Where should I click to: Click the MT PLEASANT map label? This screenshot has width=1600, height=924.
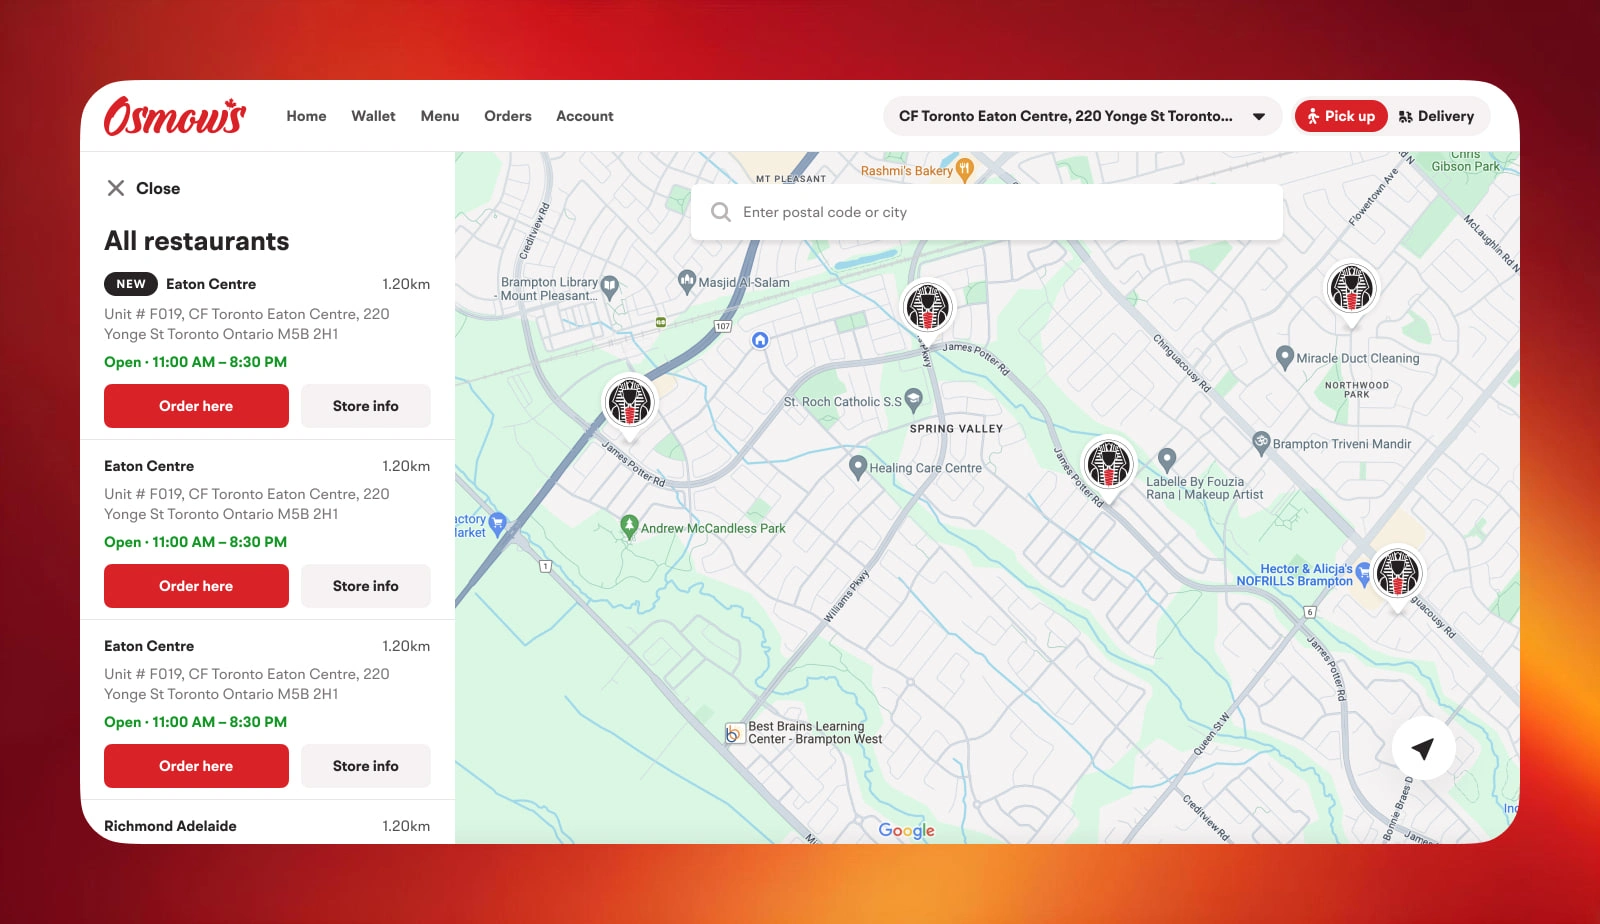791,179
